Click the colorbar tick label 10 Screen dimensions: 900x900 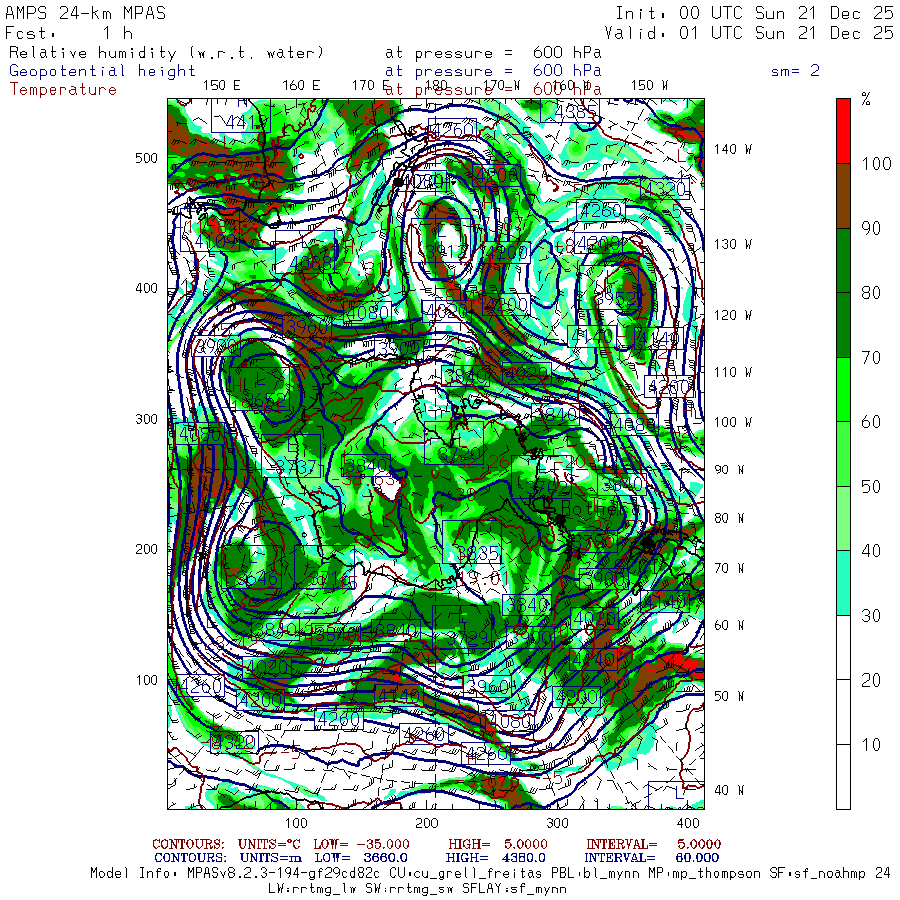(871, 745)
